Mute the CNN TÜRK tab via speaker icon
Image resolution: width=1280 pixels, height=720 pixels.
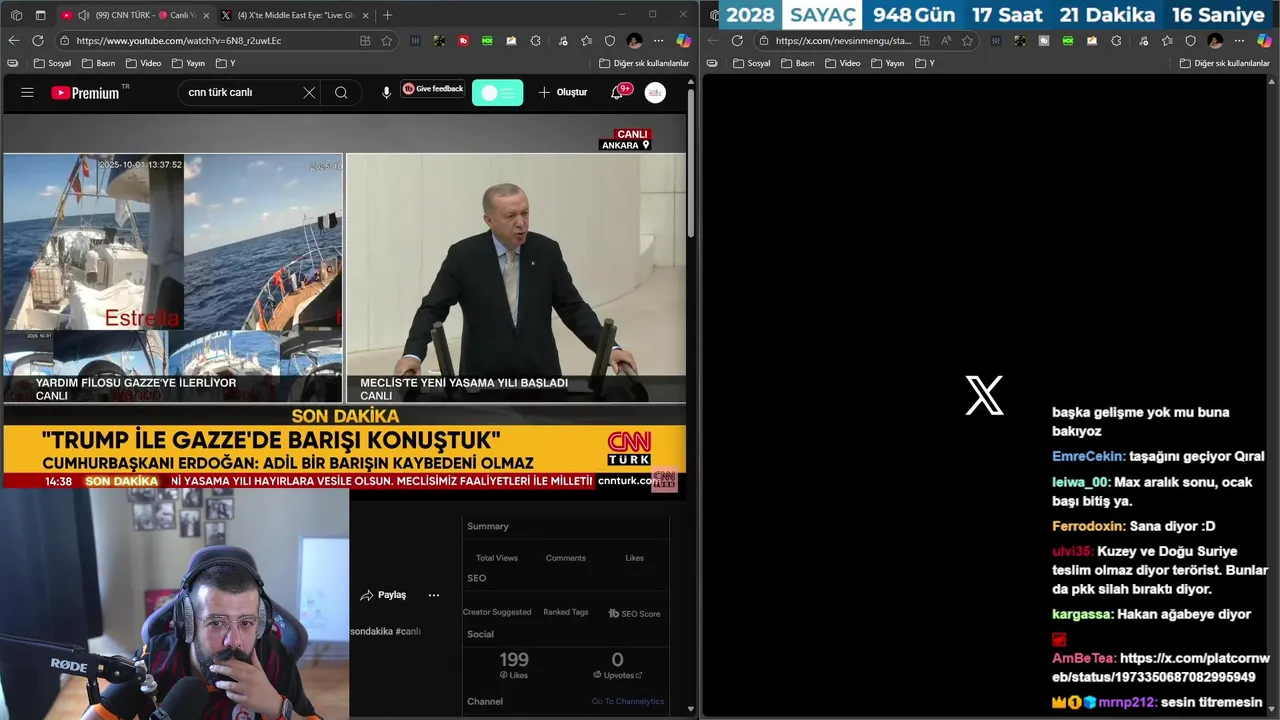pos(83,15)
